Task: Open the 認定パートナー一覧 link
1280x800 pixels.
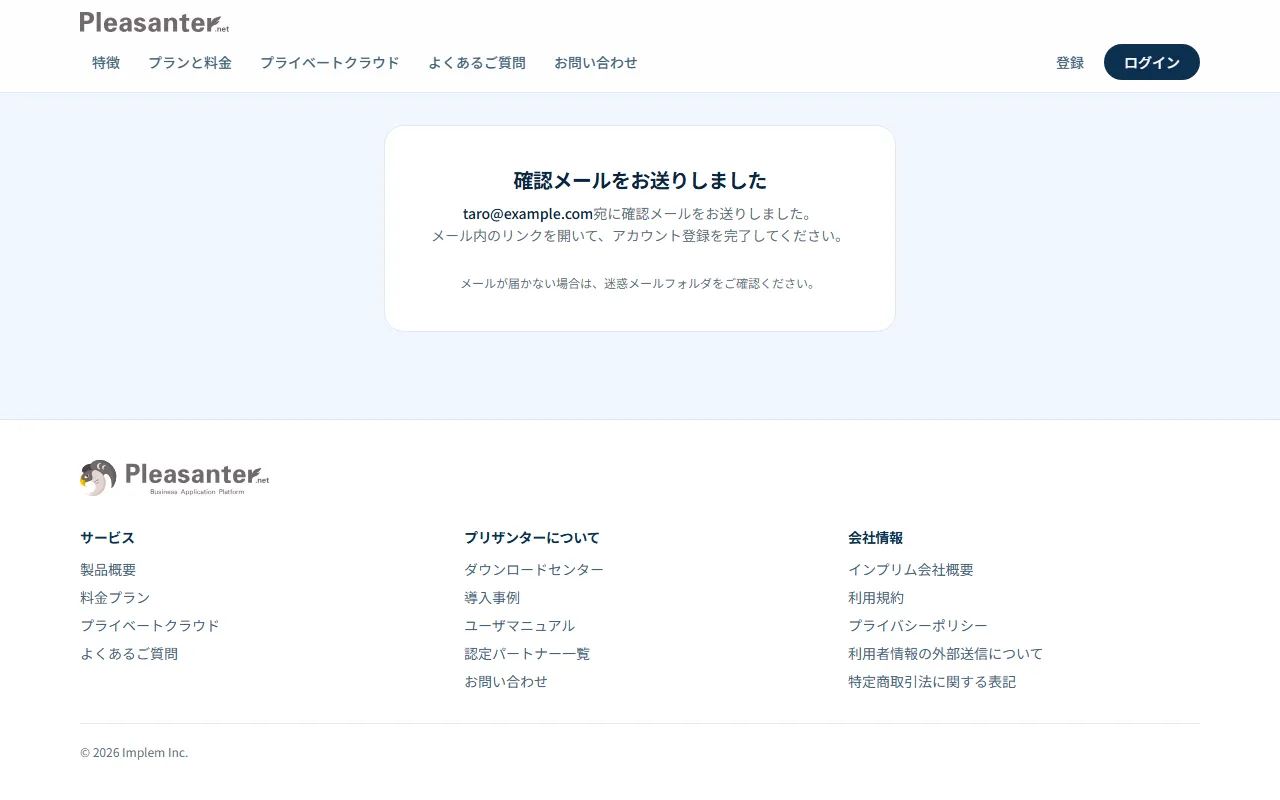Action: click(x=527, y=654)
